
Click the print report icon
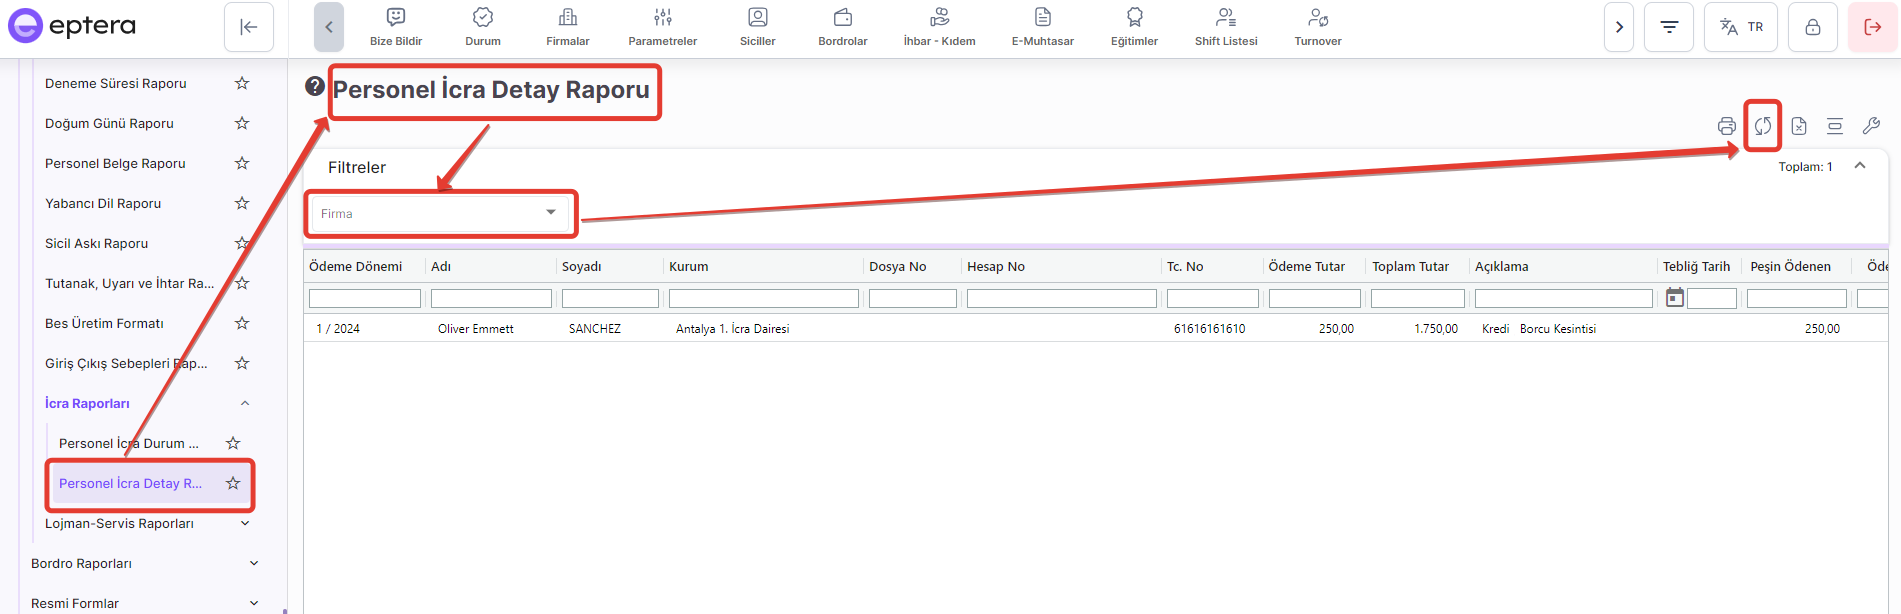coord(1726,126)
